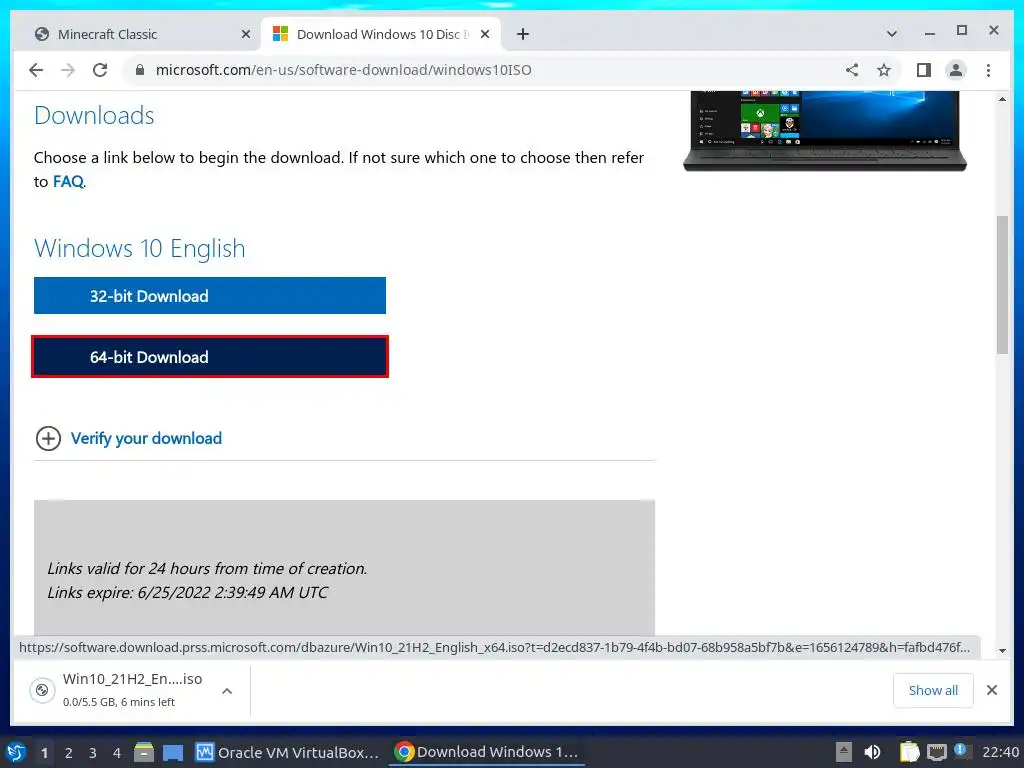Open the tab search dropdown chevron
The width and height of the screenshot is (1024, 768).
click(x=891, y=34)
